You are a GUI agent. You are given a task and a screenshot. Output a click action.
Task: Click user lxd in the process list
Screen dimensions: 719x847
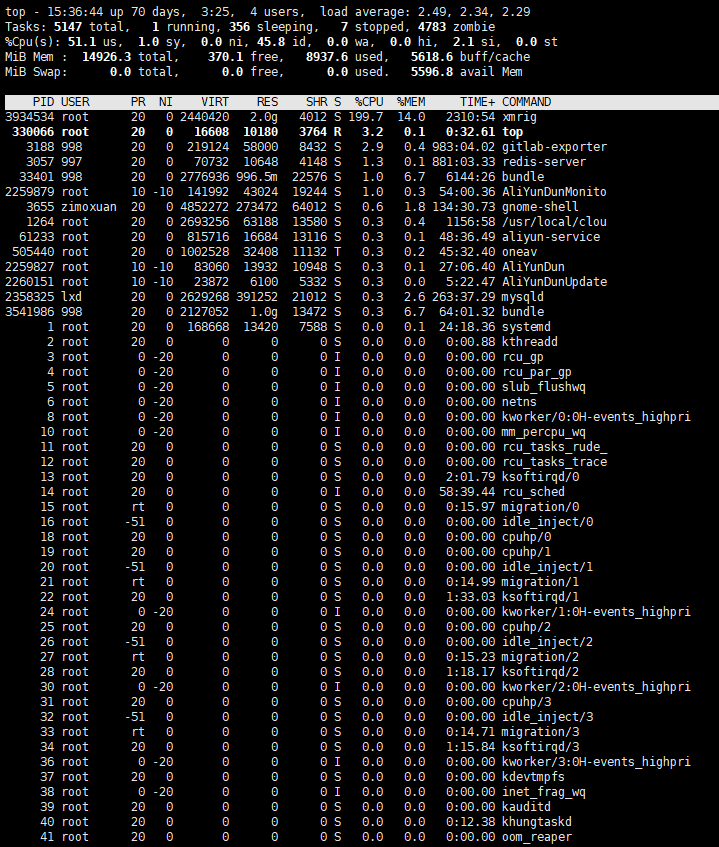coord(71,297)
